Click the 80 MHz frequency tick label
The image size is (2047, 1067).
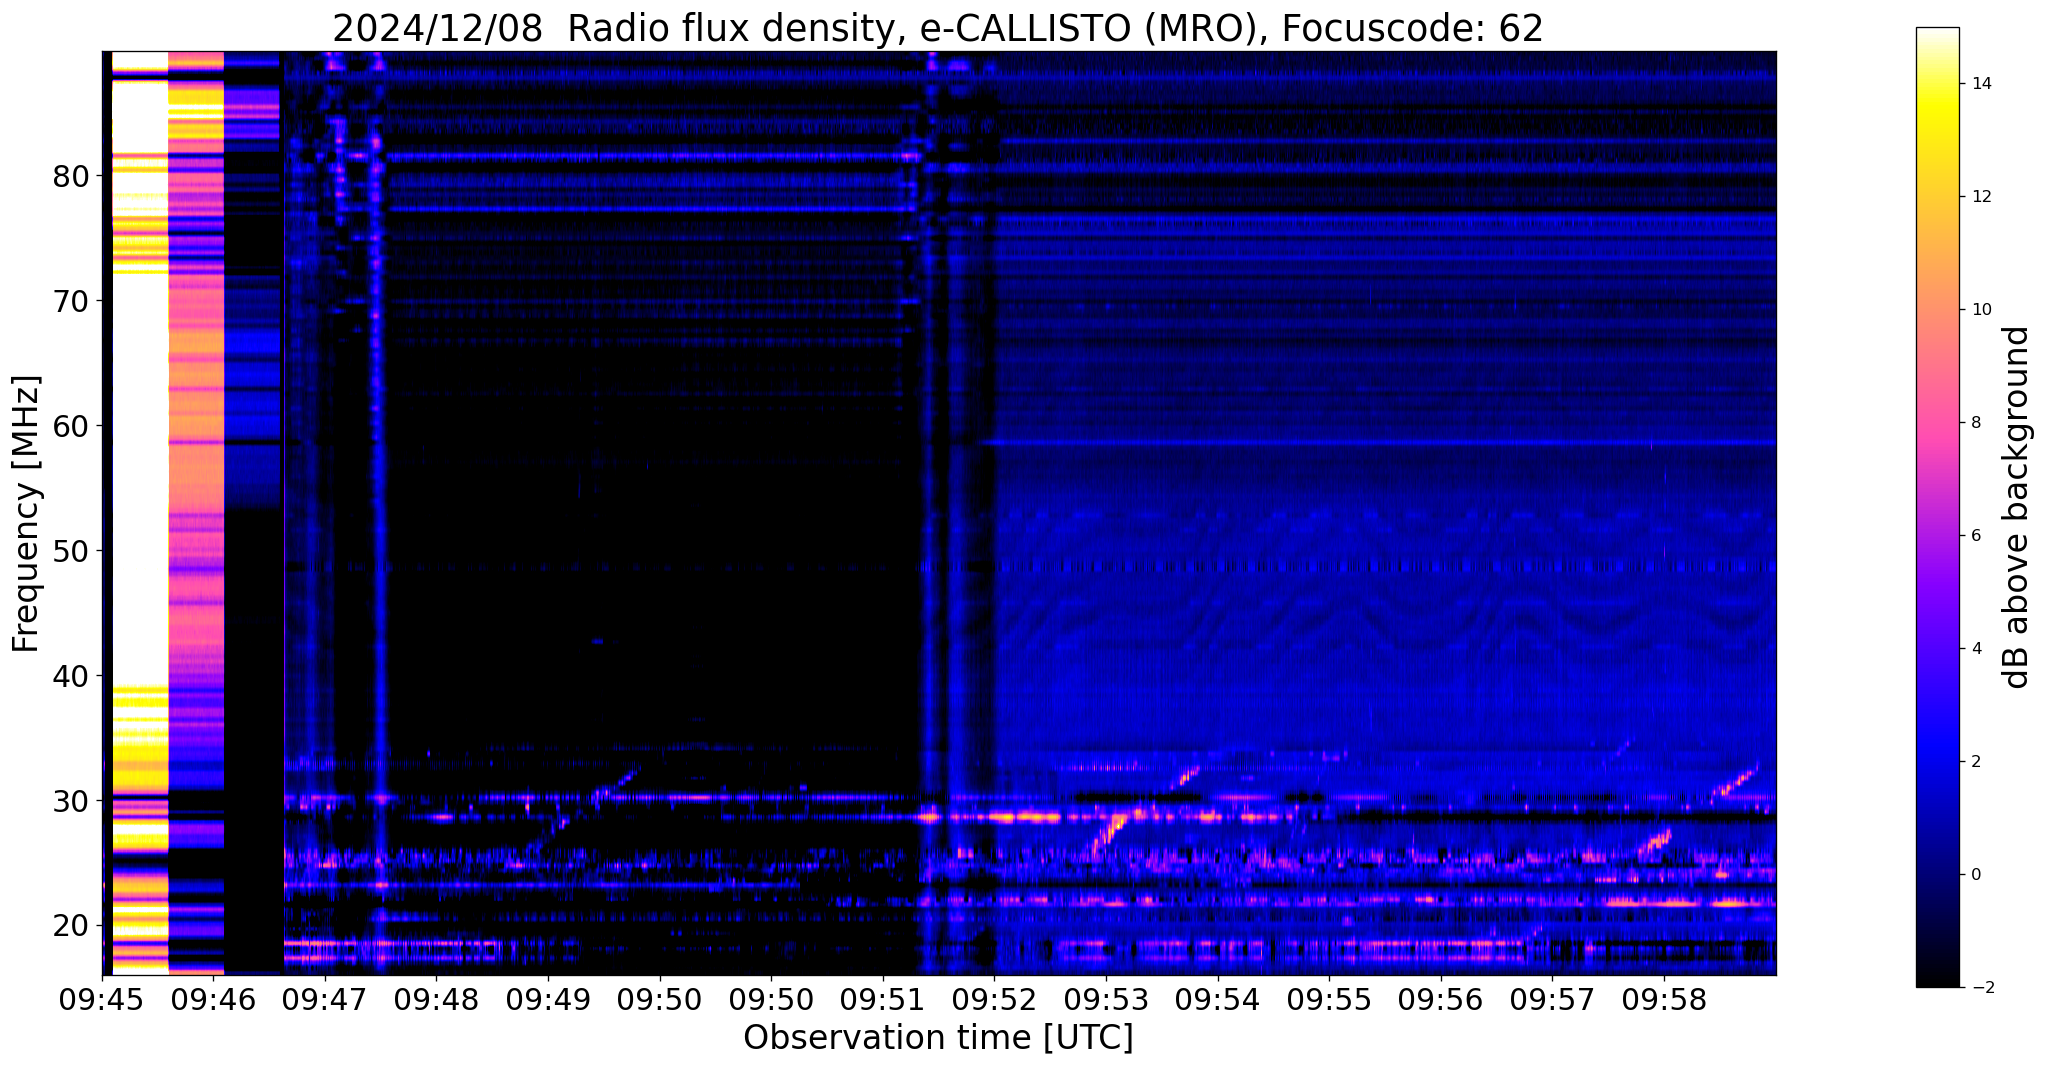(70, 176)
